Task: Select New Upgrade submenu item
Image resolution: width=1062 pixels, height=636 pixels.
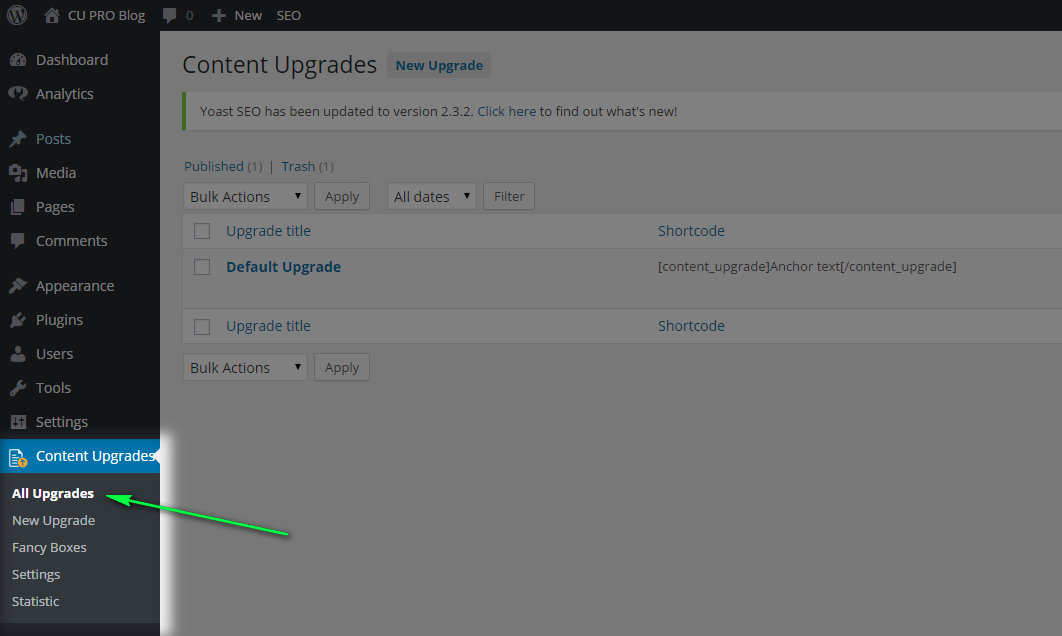Action: [x=54, y=520]
